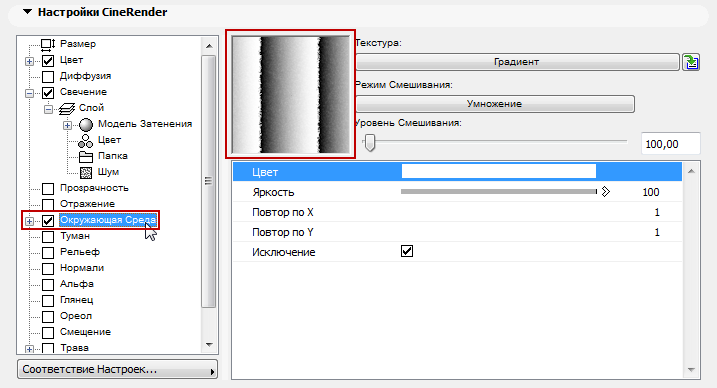
Task: Open the Соответствие Настроек menu button
Action: point(117,369)
